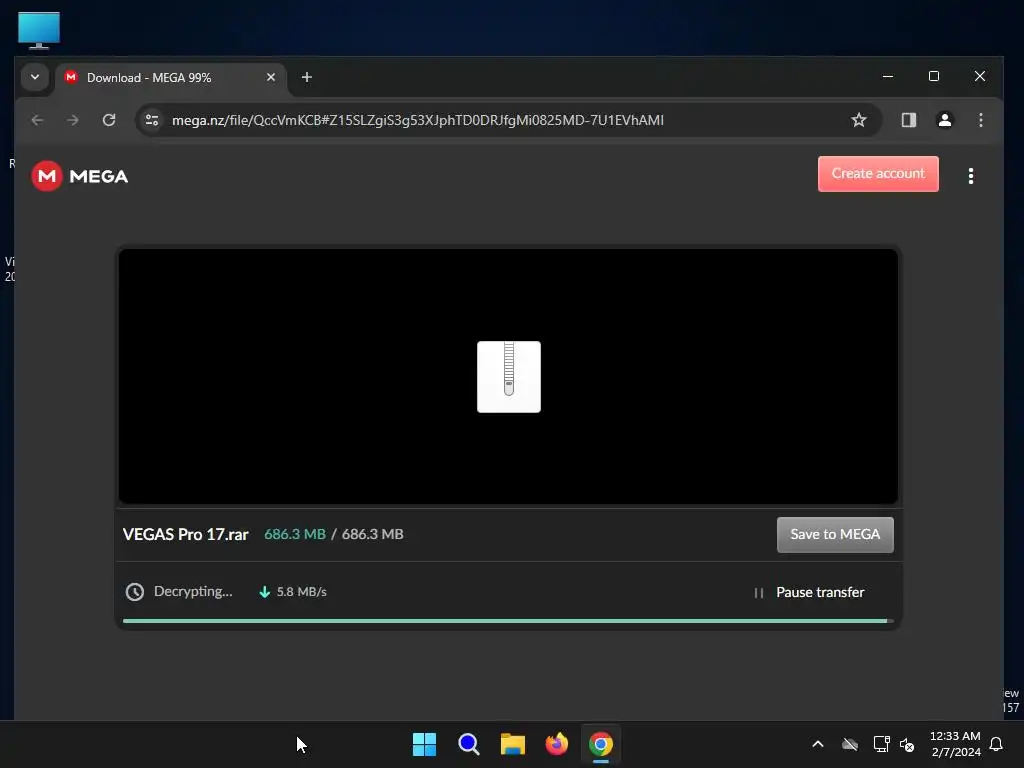
Task: Select the VEGAS Pro 17.rar file name
Action: pos(185,534)
